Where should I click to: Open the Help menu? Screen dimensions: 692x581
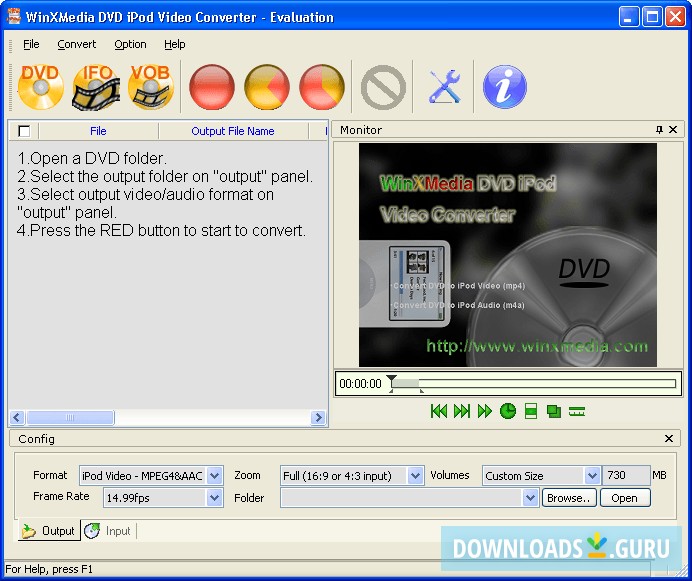click(x=175, y=44)
